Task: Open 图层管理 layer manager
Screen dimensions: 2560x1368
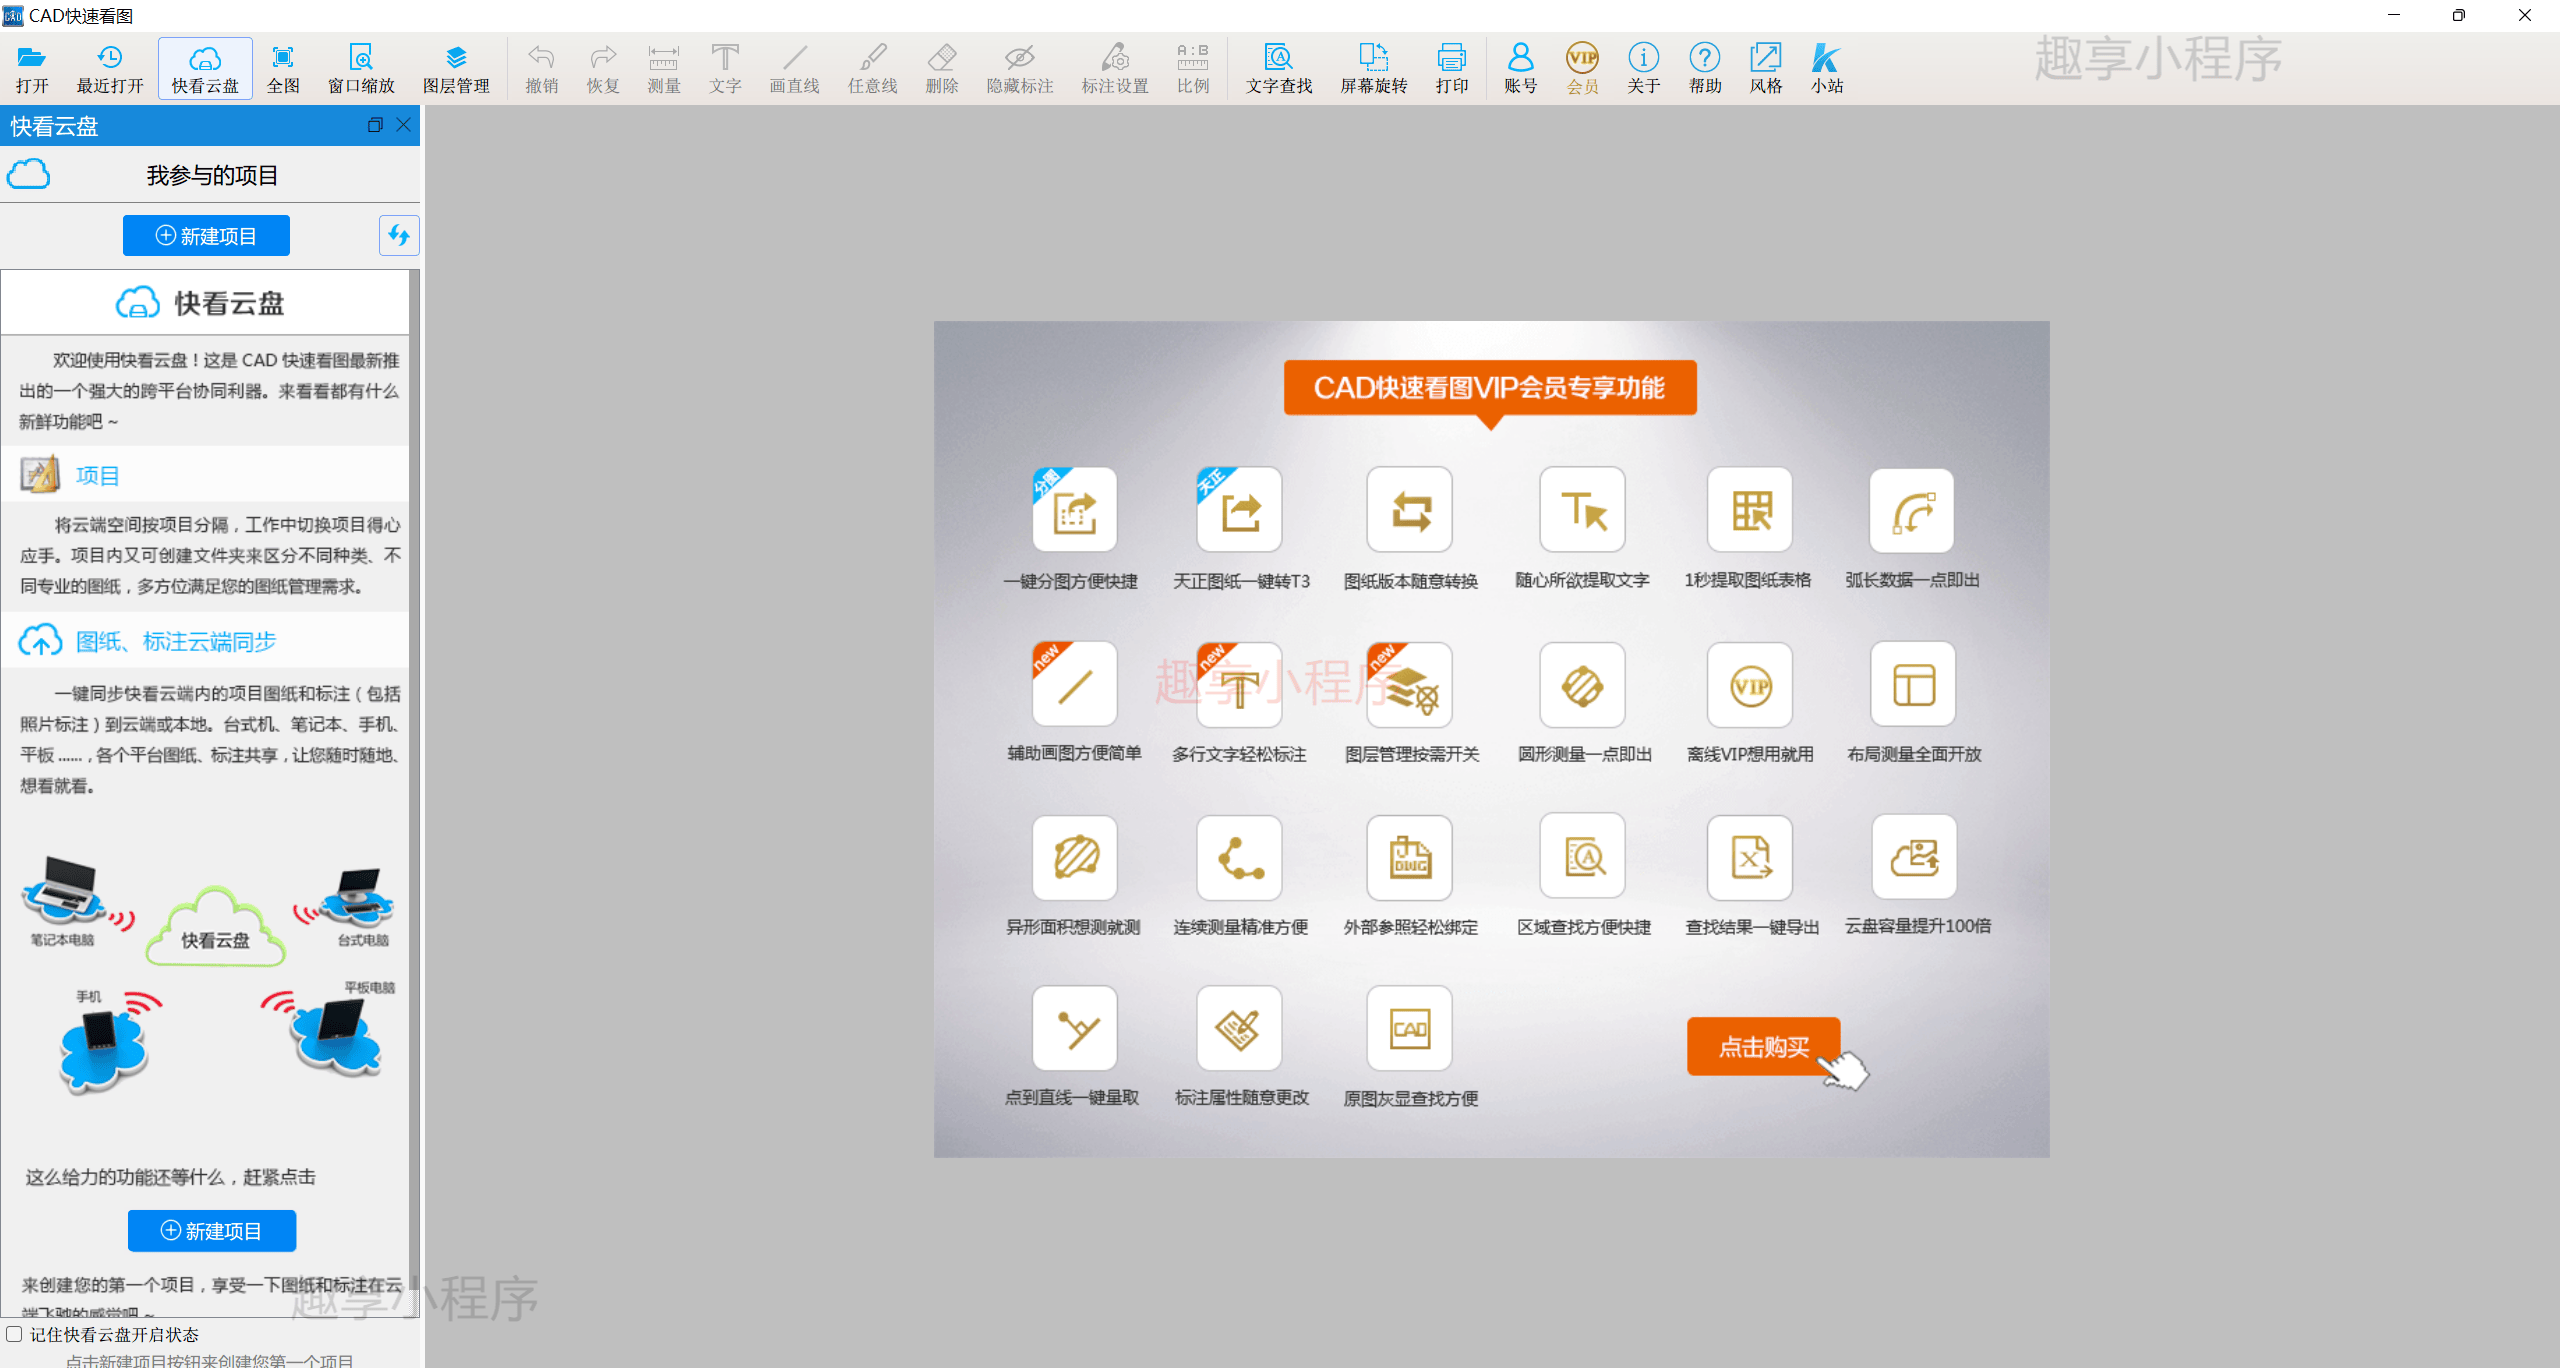Action: coord(456,69)
